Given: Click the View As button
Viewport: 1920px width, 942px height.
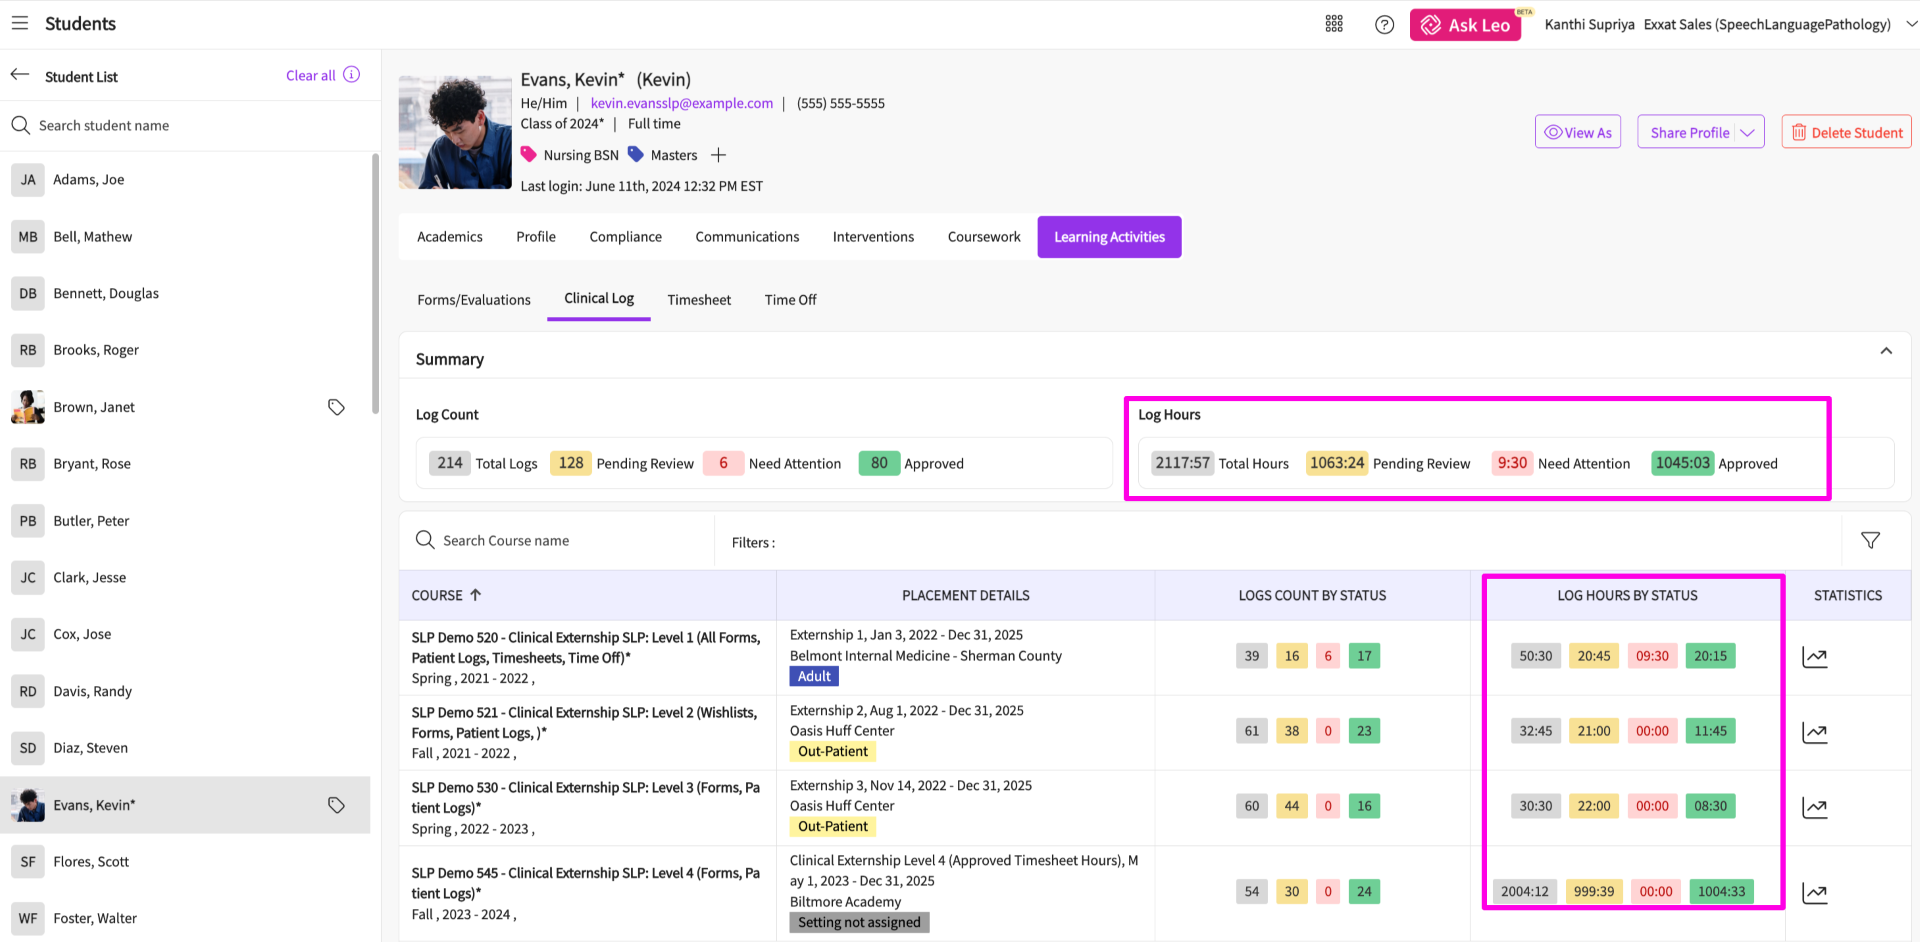Looking at the screenshot, I should pyautogui.click(x=1578, y=132).
